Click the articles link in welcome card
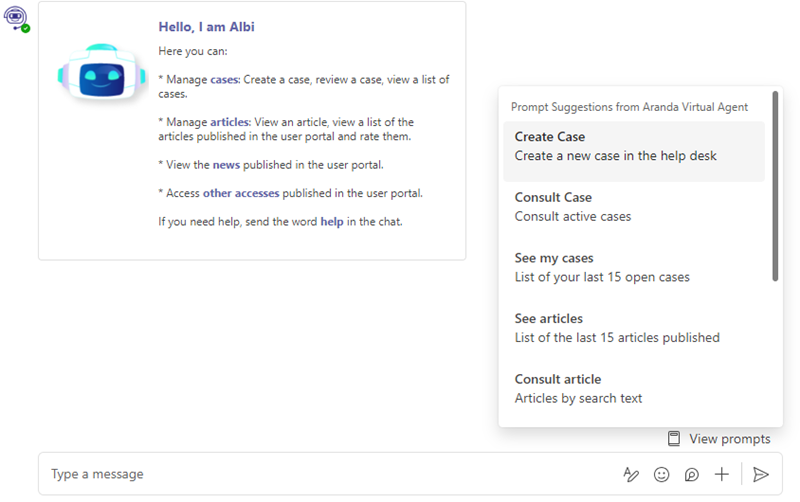 point(230,122)
